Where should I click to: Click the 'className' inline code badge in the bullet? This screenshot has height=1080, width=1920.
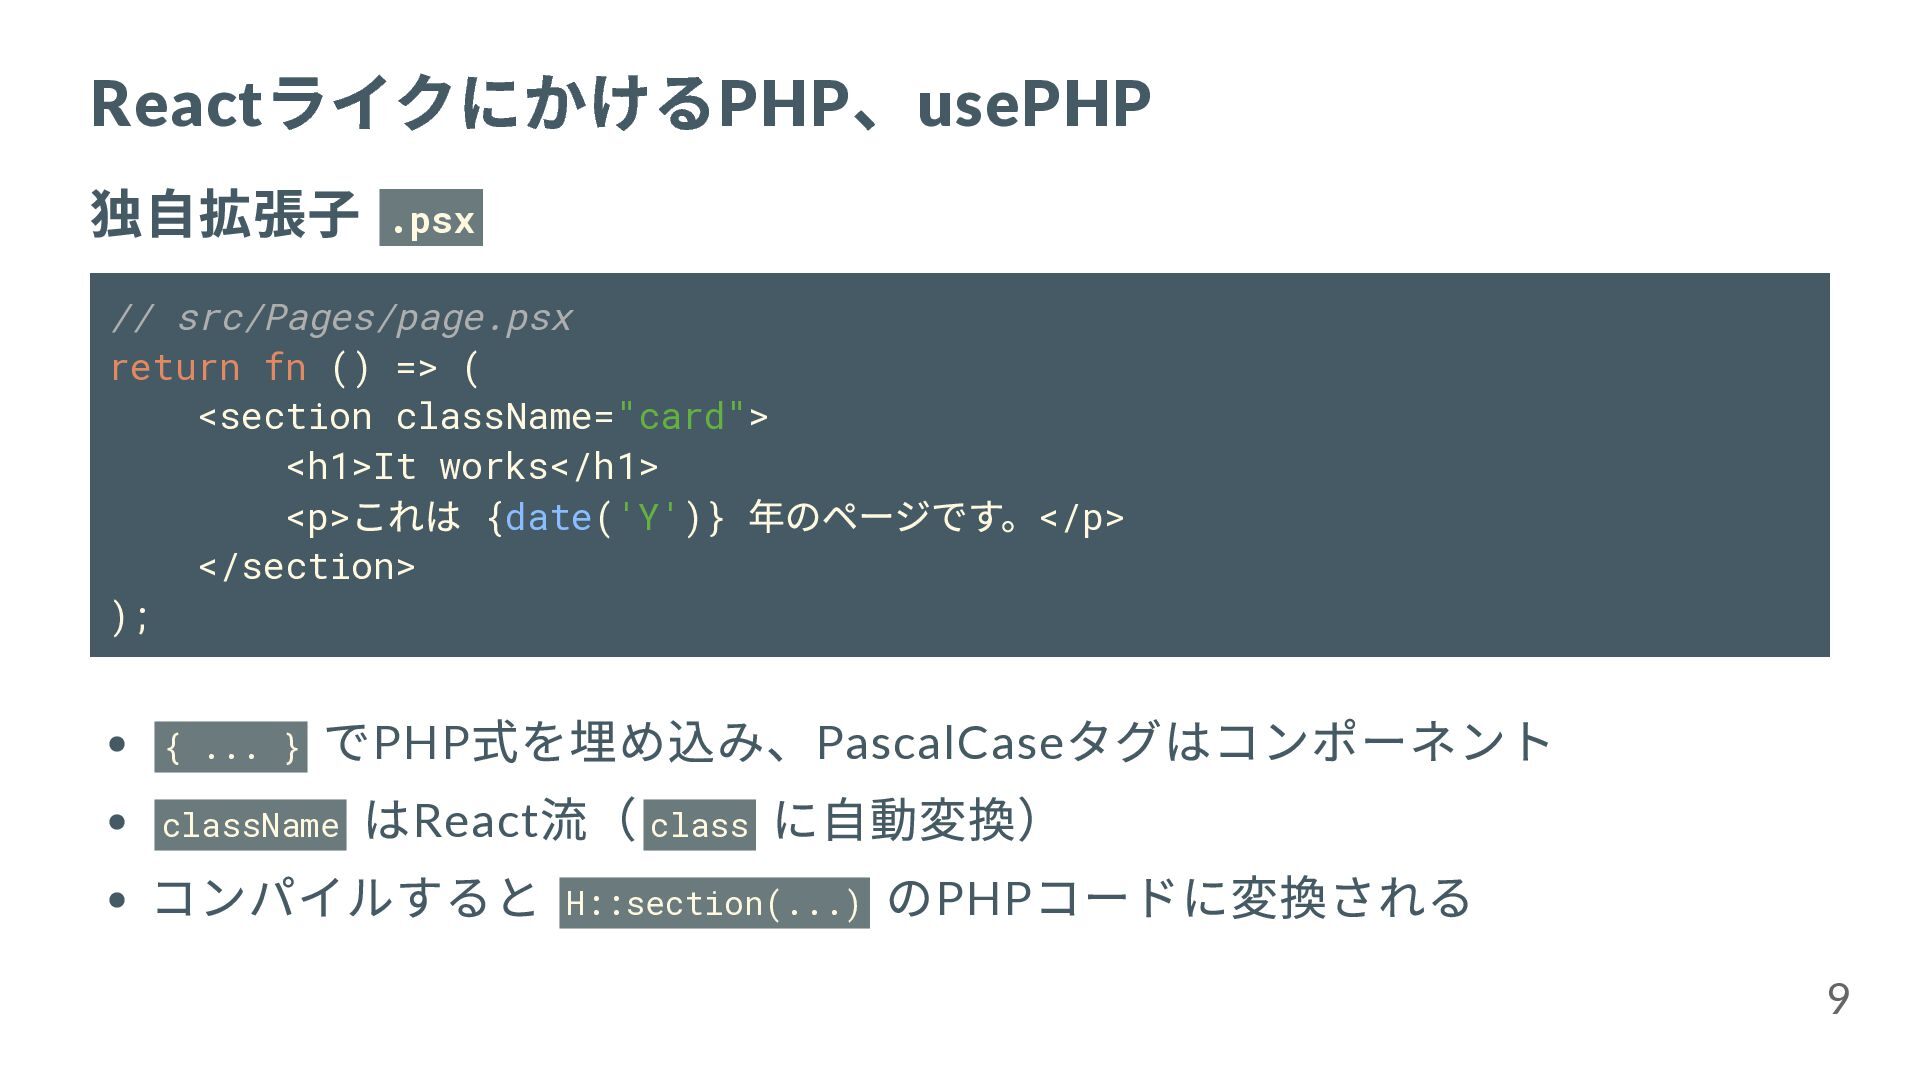click(x=250, y=825)
